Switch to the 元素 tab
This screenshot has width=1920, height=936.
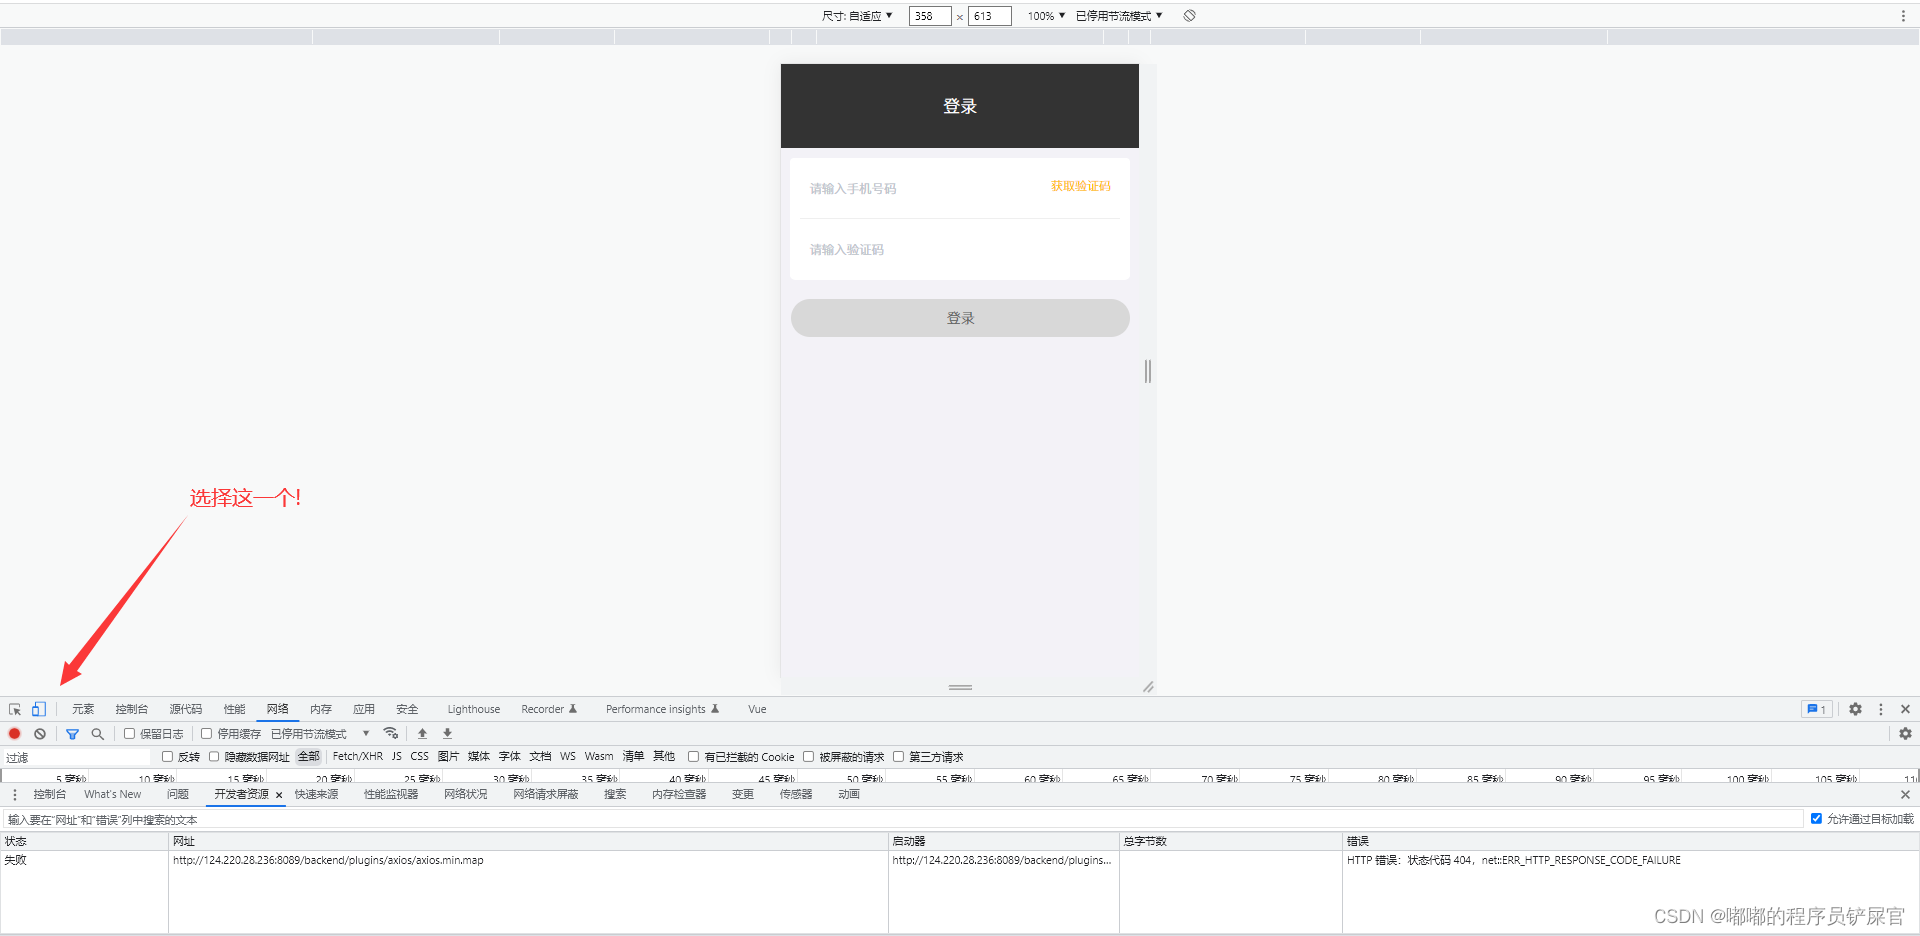[83, 709]
